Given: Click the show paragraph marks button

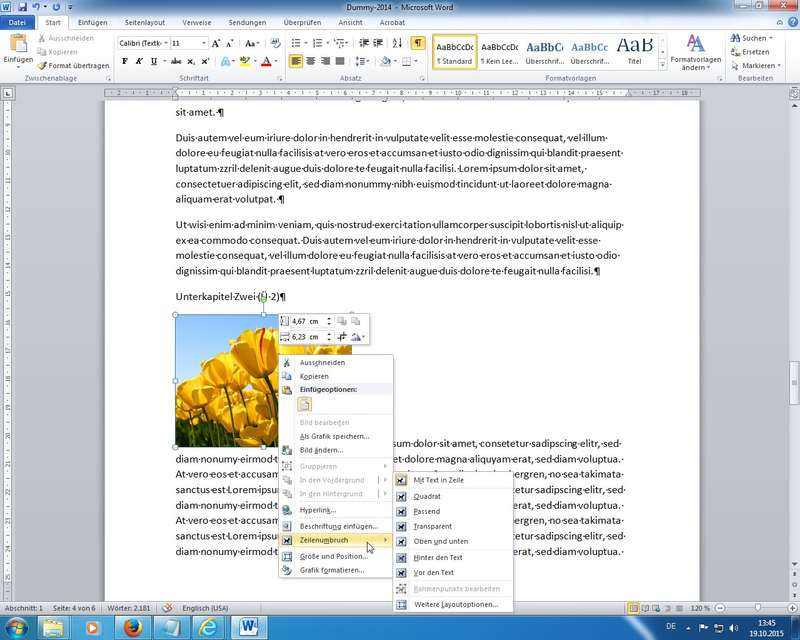Looking at the screenshot, I should point(417,43).
